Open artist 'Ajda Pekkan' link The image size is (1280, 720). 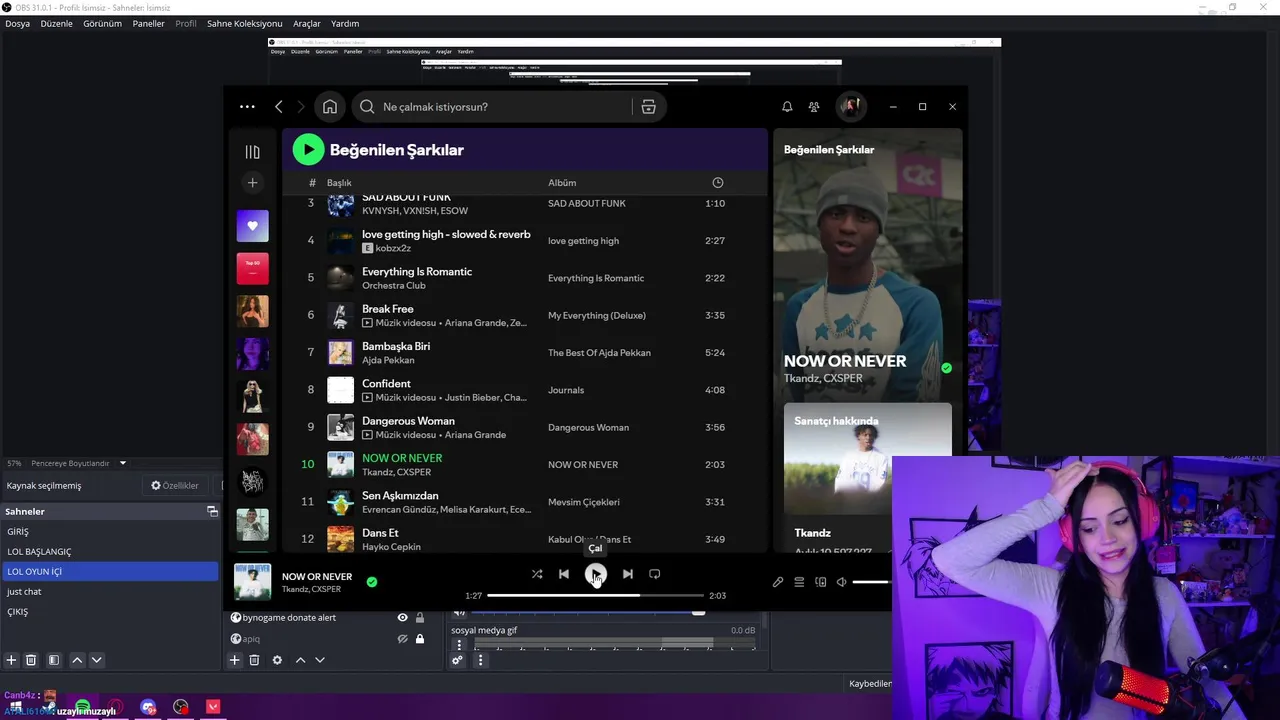coord(388,360)
